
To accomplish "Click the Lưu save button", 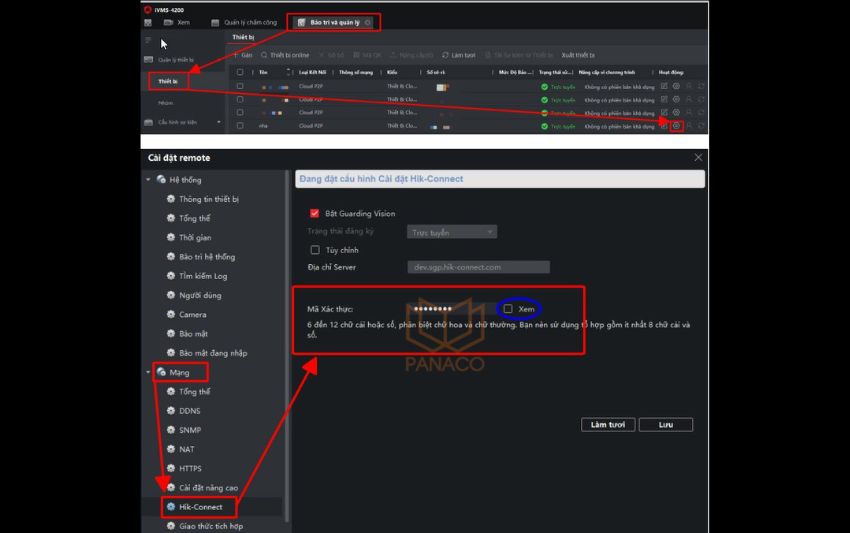I will pyautogui.click(x=666, y=425).
